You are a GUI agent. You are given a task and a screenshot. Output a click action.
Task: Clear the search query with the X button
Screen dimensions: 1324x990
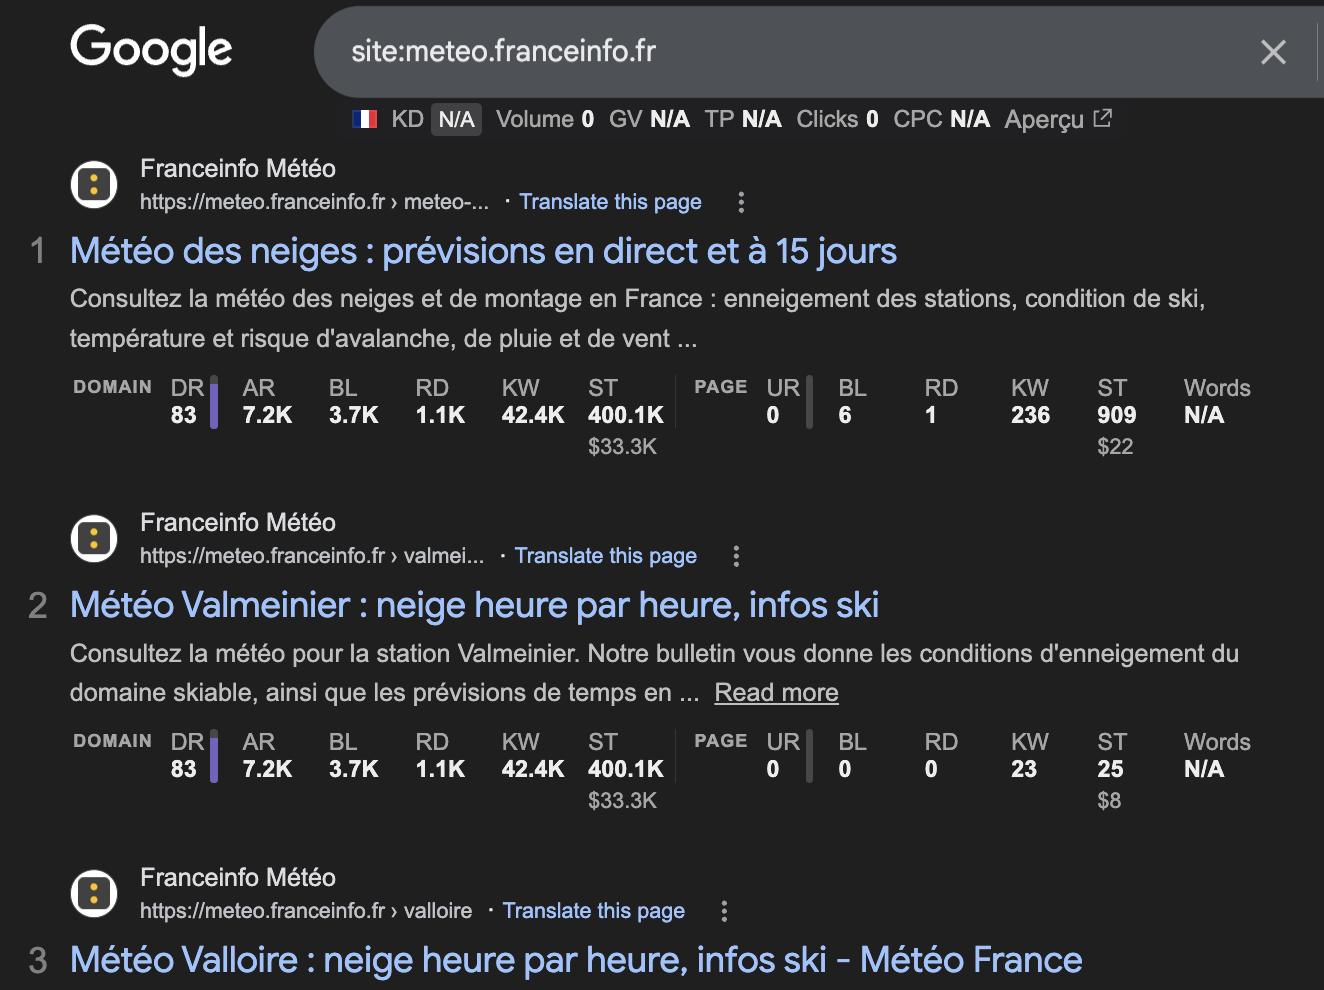[1273, 52]
